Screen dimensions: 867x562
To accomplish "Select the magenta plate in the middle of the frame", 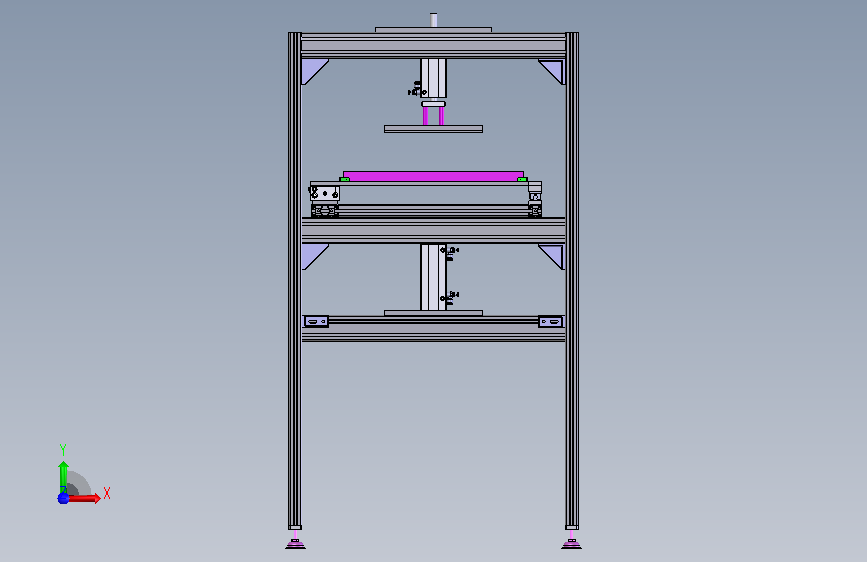I will click(x=434, y=176).
